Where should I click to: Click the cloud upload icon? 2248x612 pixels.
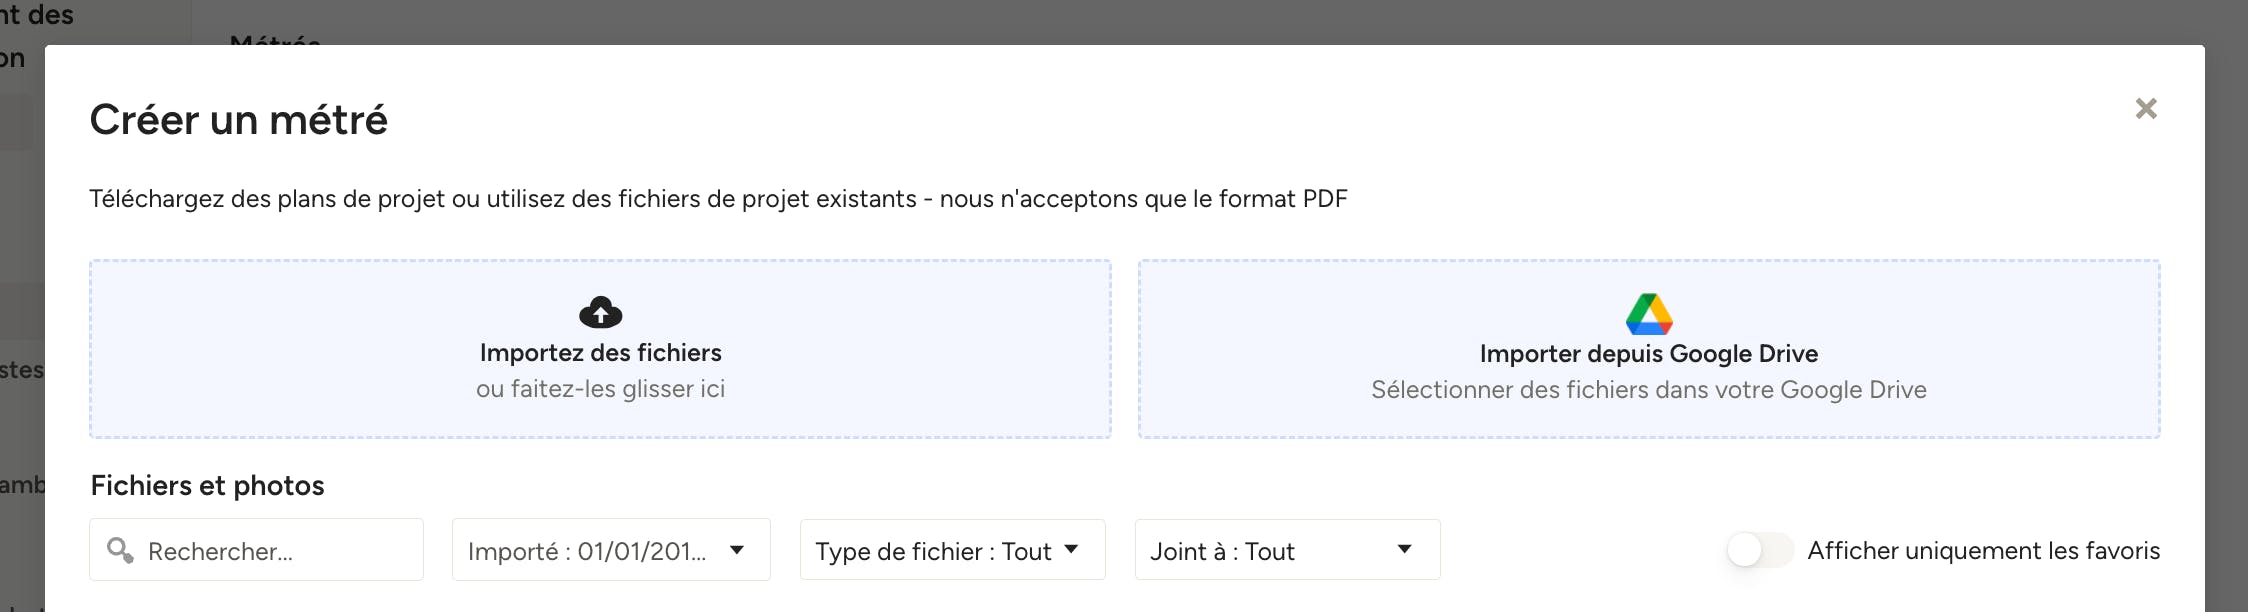[600, 312]
